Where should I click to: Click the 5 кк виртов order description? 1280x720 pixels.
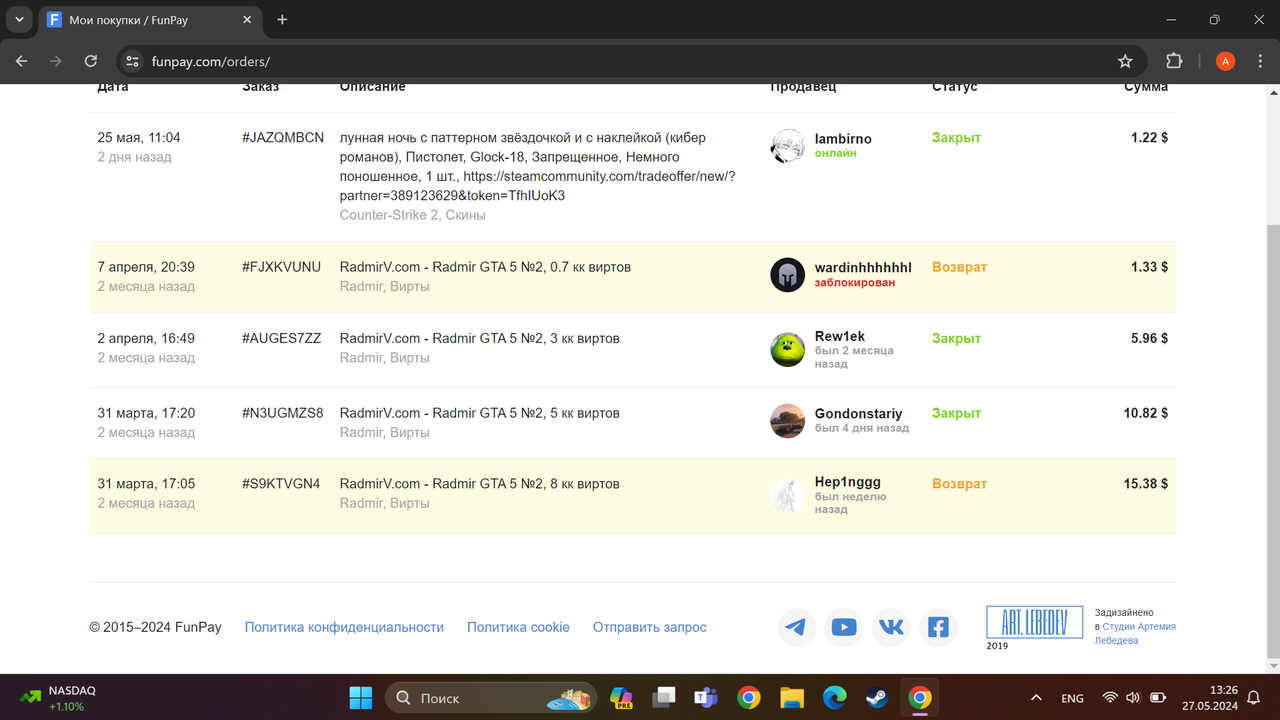pyautogui.click(x=479, y=413)
